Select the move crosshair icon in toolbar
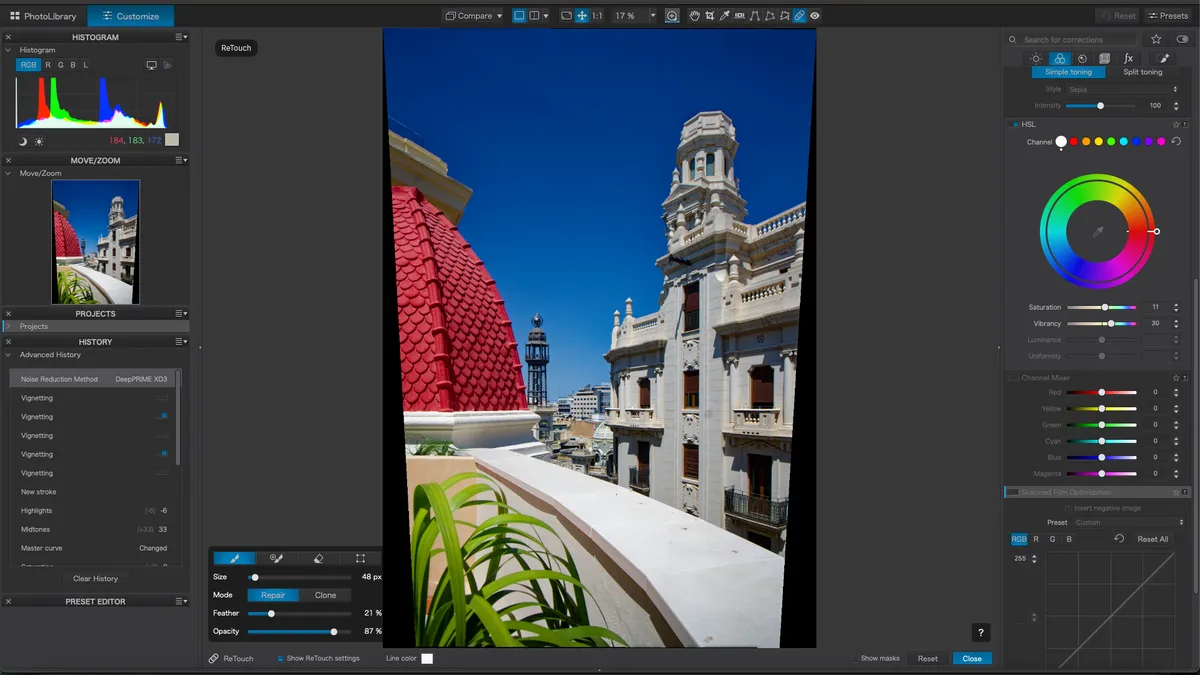The width and height of the screenshot is (1200, 675). 581,16
